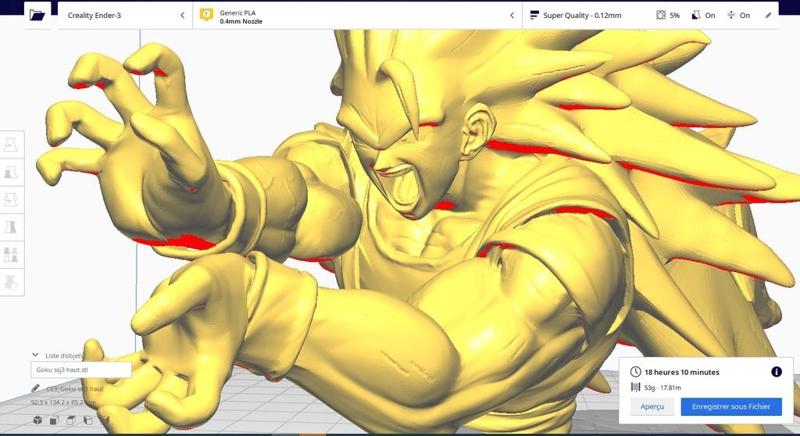
Task: Click the pencil icon beside job name
Action: pyautogui.click(x=35, y=389)
